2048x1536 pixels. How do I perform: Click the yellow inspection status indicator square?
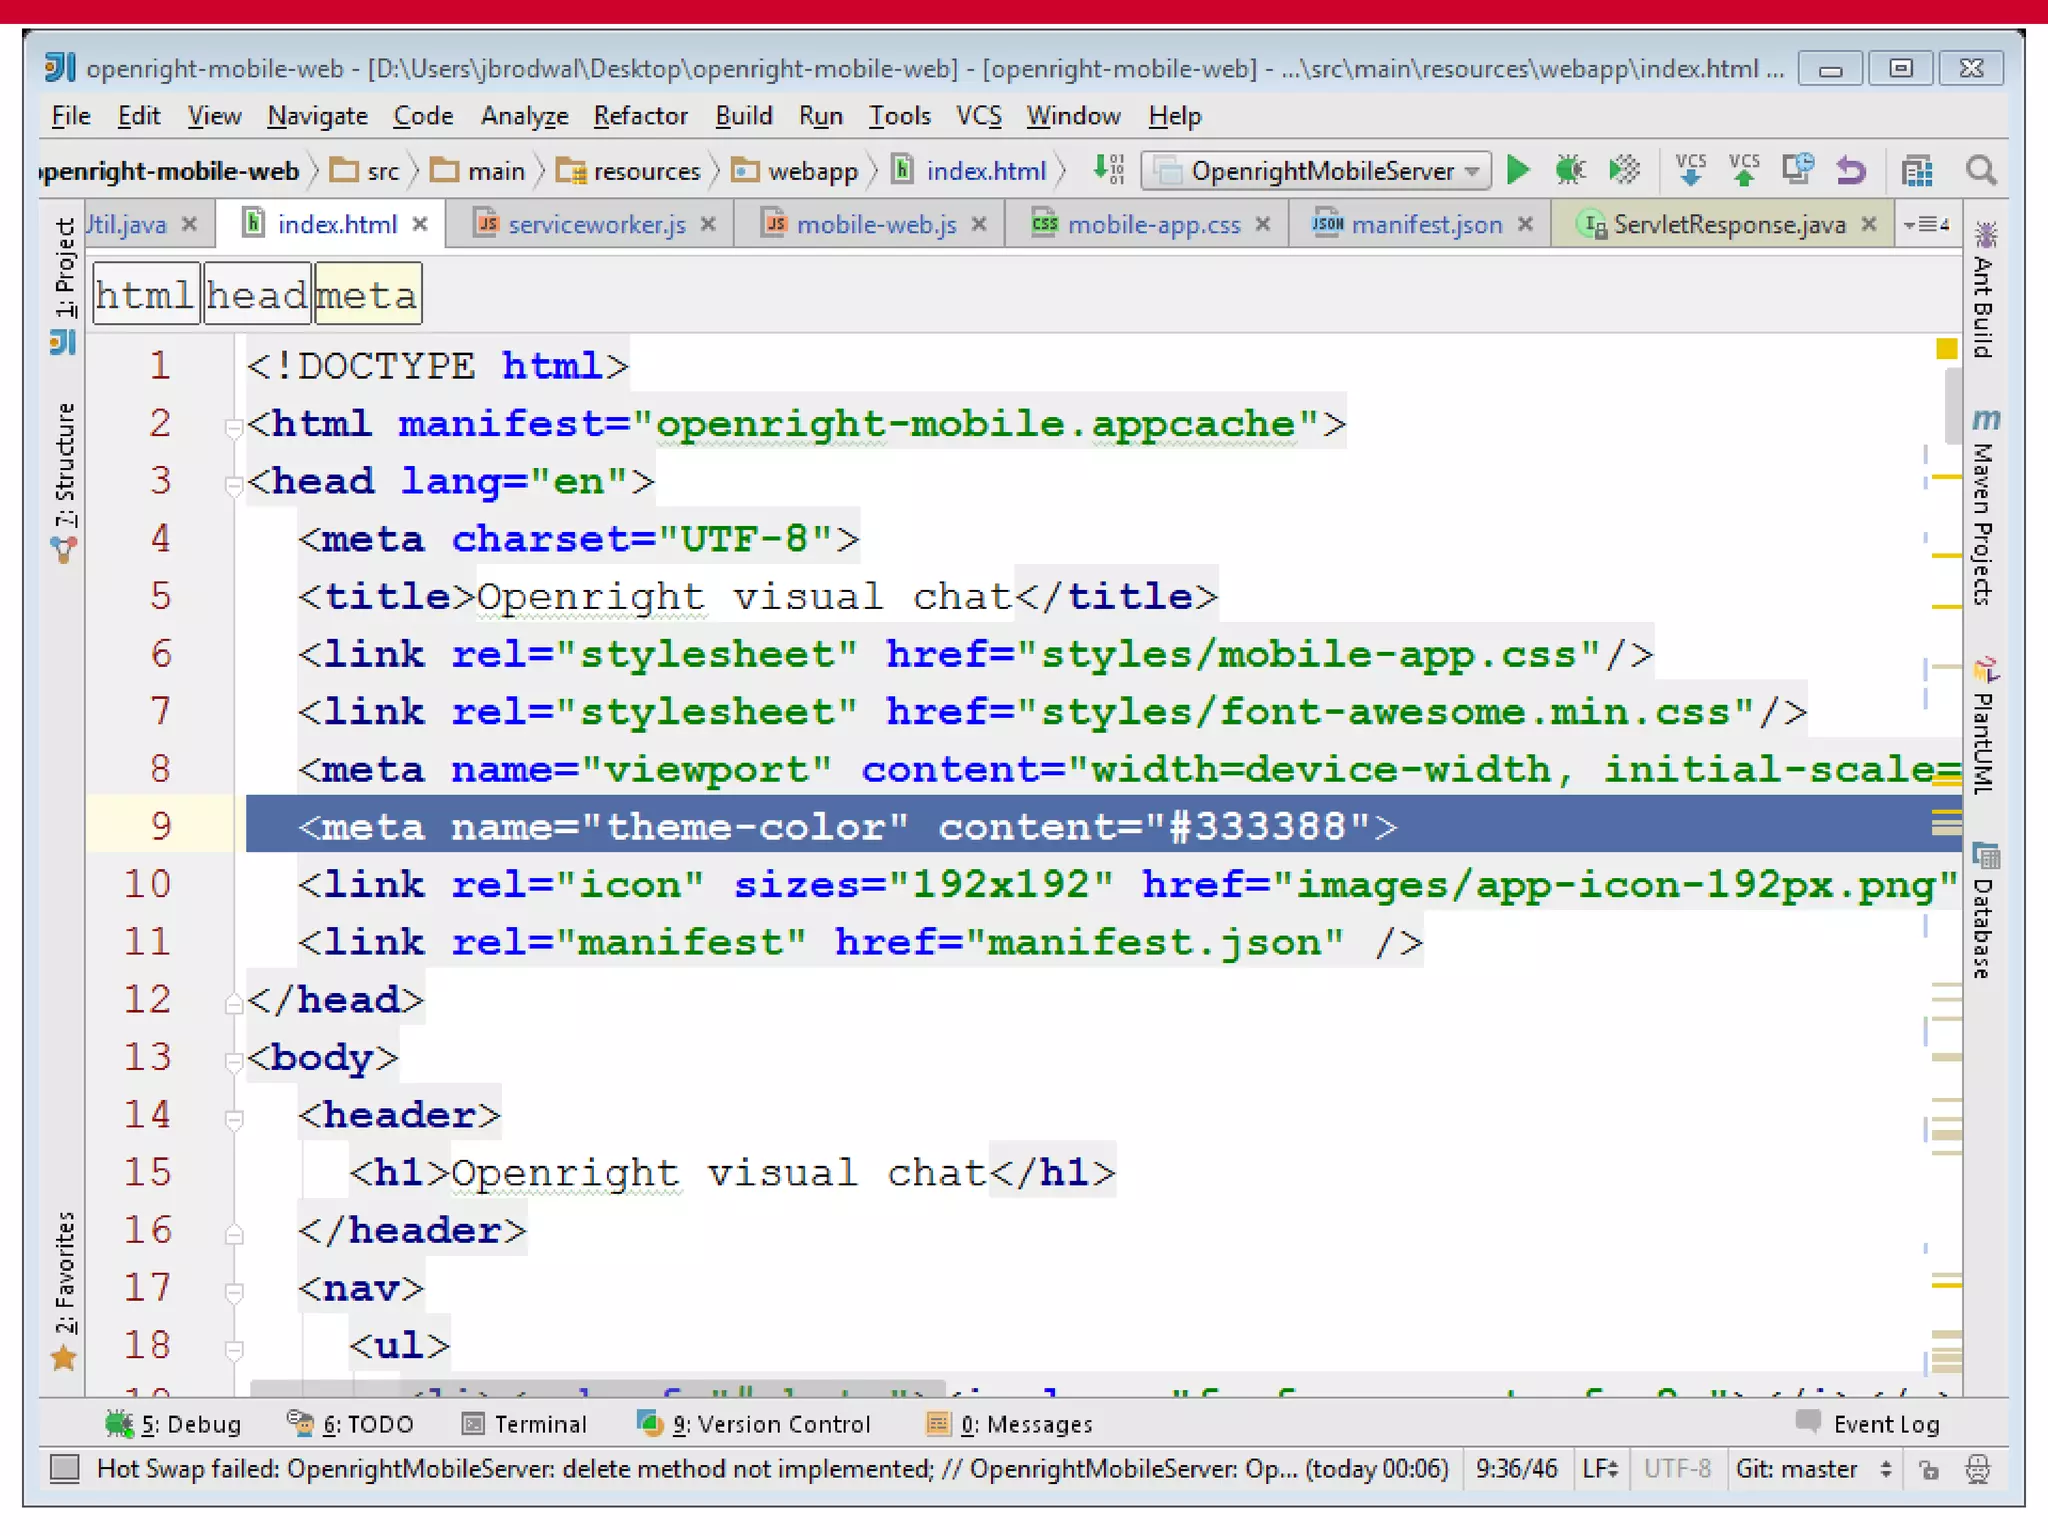tap(1946, 349)
